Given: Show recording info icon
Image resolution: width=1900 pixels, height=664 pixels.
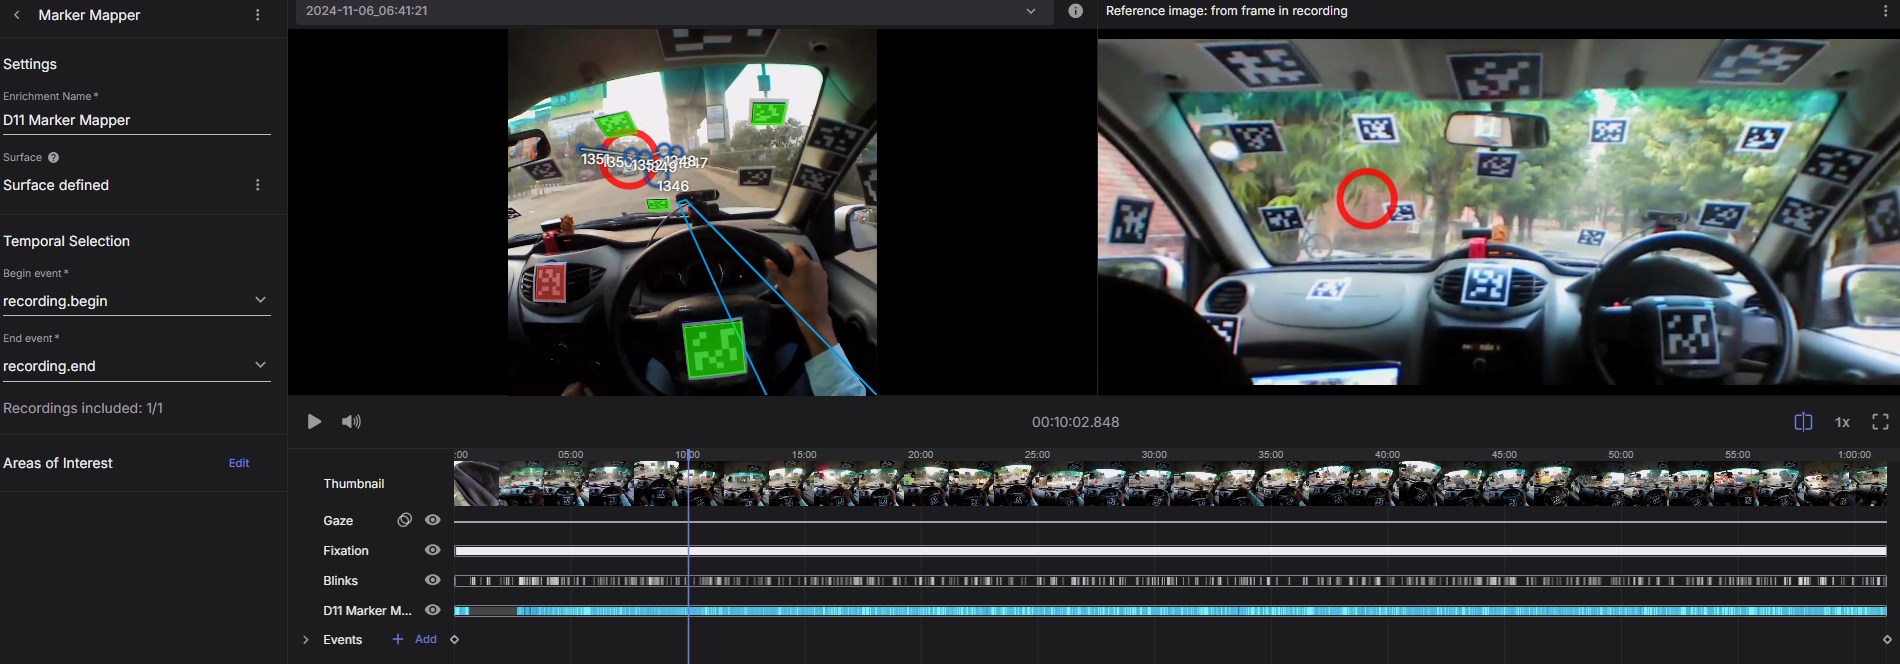Looking at the screenshot, I should coord(1076,11).
